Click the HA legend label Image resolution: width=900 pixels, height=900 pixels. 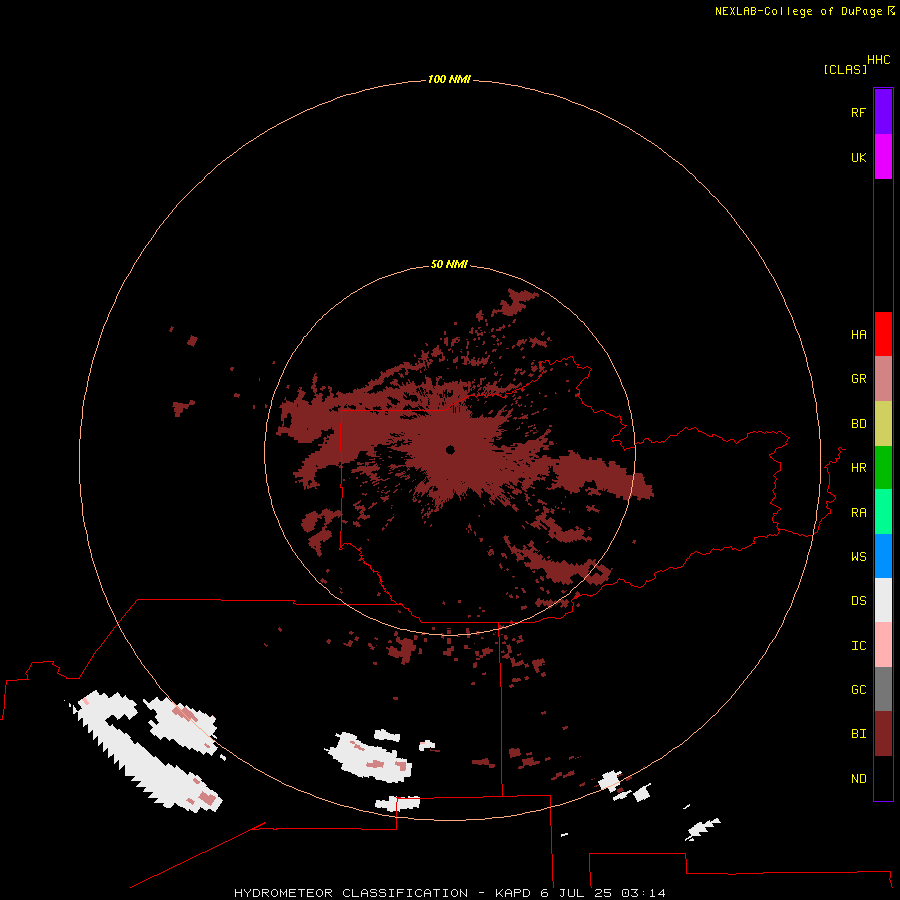(x=859, y=335)
